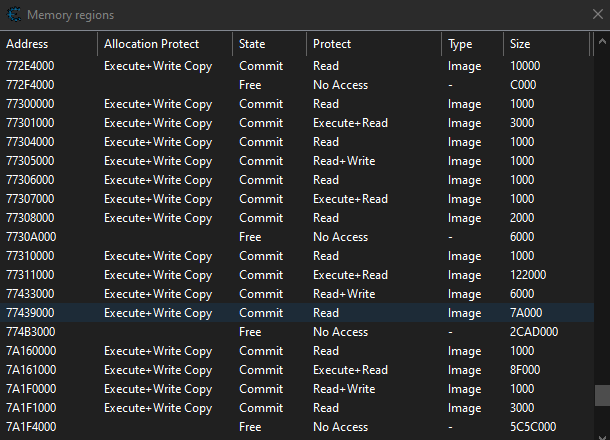
Task: Sort by the Size column header
Action: [522, 44]
